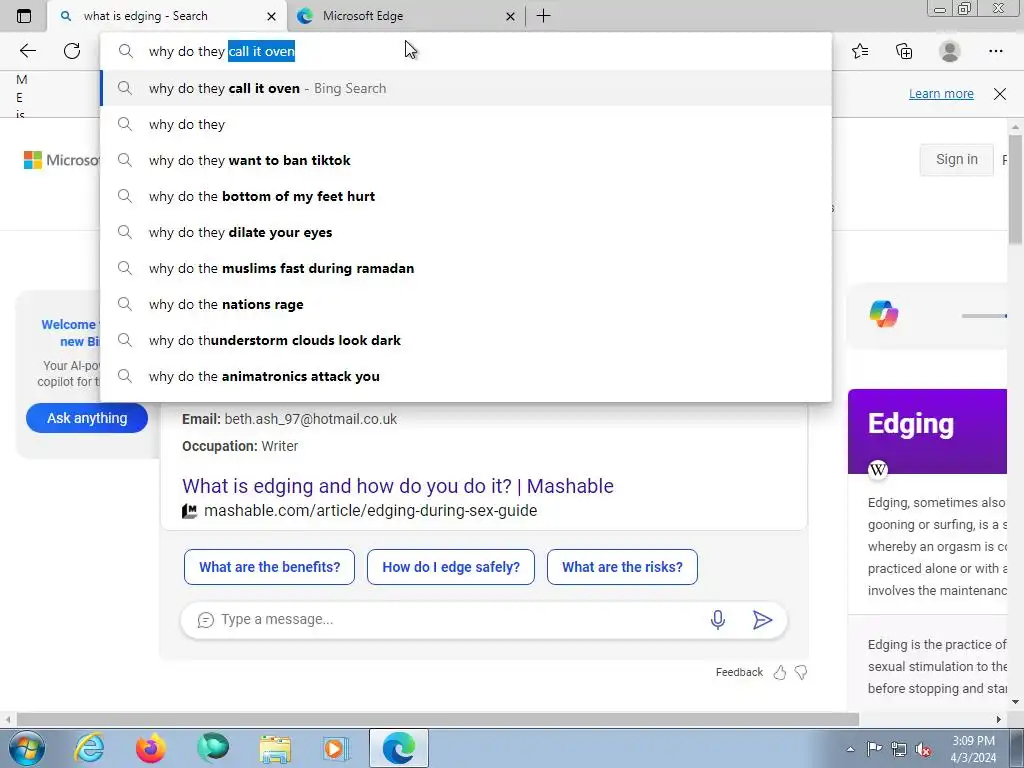
Task: Open the 'Learn more' link
Action: point(941,93)
